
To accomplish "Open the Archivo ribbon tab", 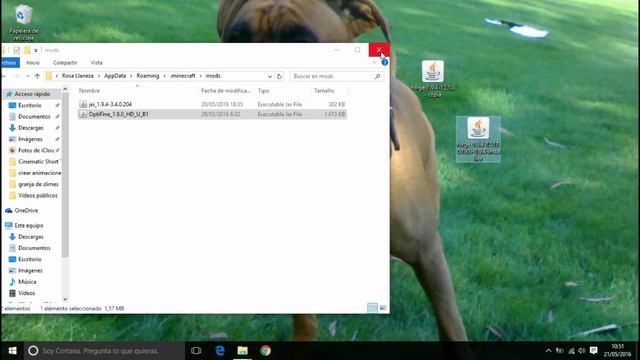I will click(10, 62).
